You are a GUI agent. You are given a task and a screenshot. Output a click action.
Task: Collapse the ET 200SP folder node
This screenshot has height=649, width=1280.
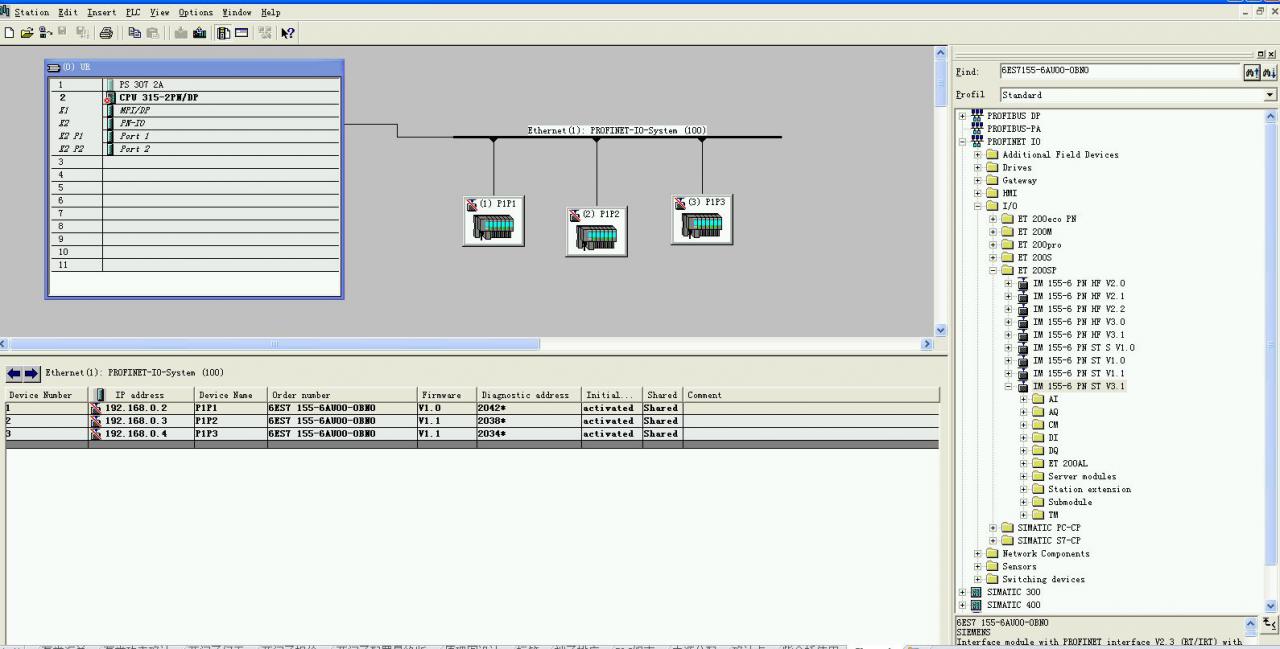pyautogui.click(x=993, y=271)
